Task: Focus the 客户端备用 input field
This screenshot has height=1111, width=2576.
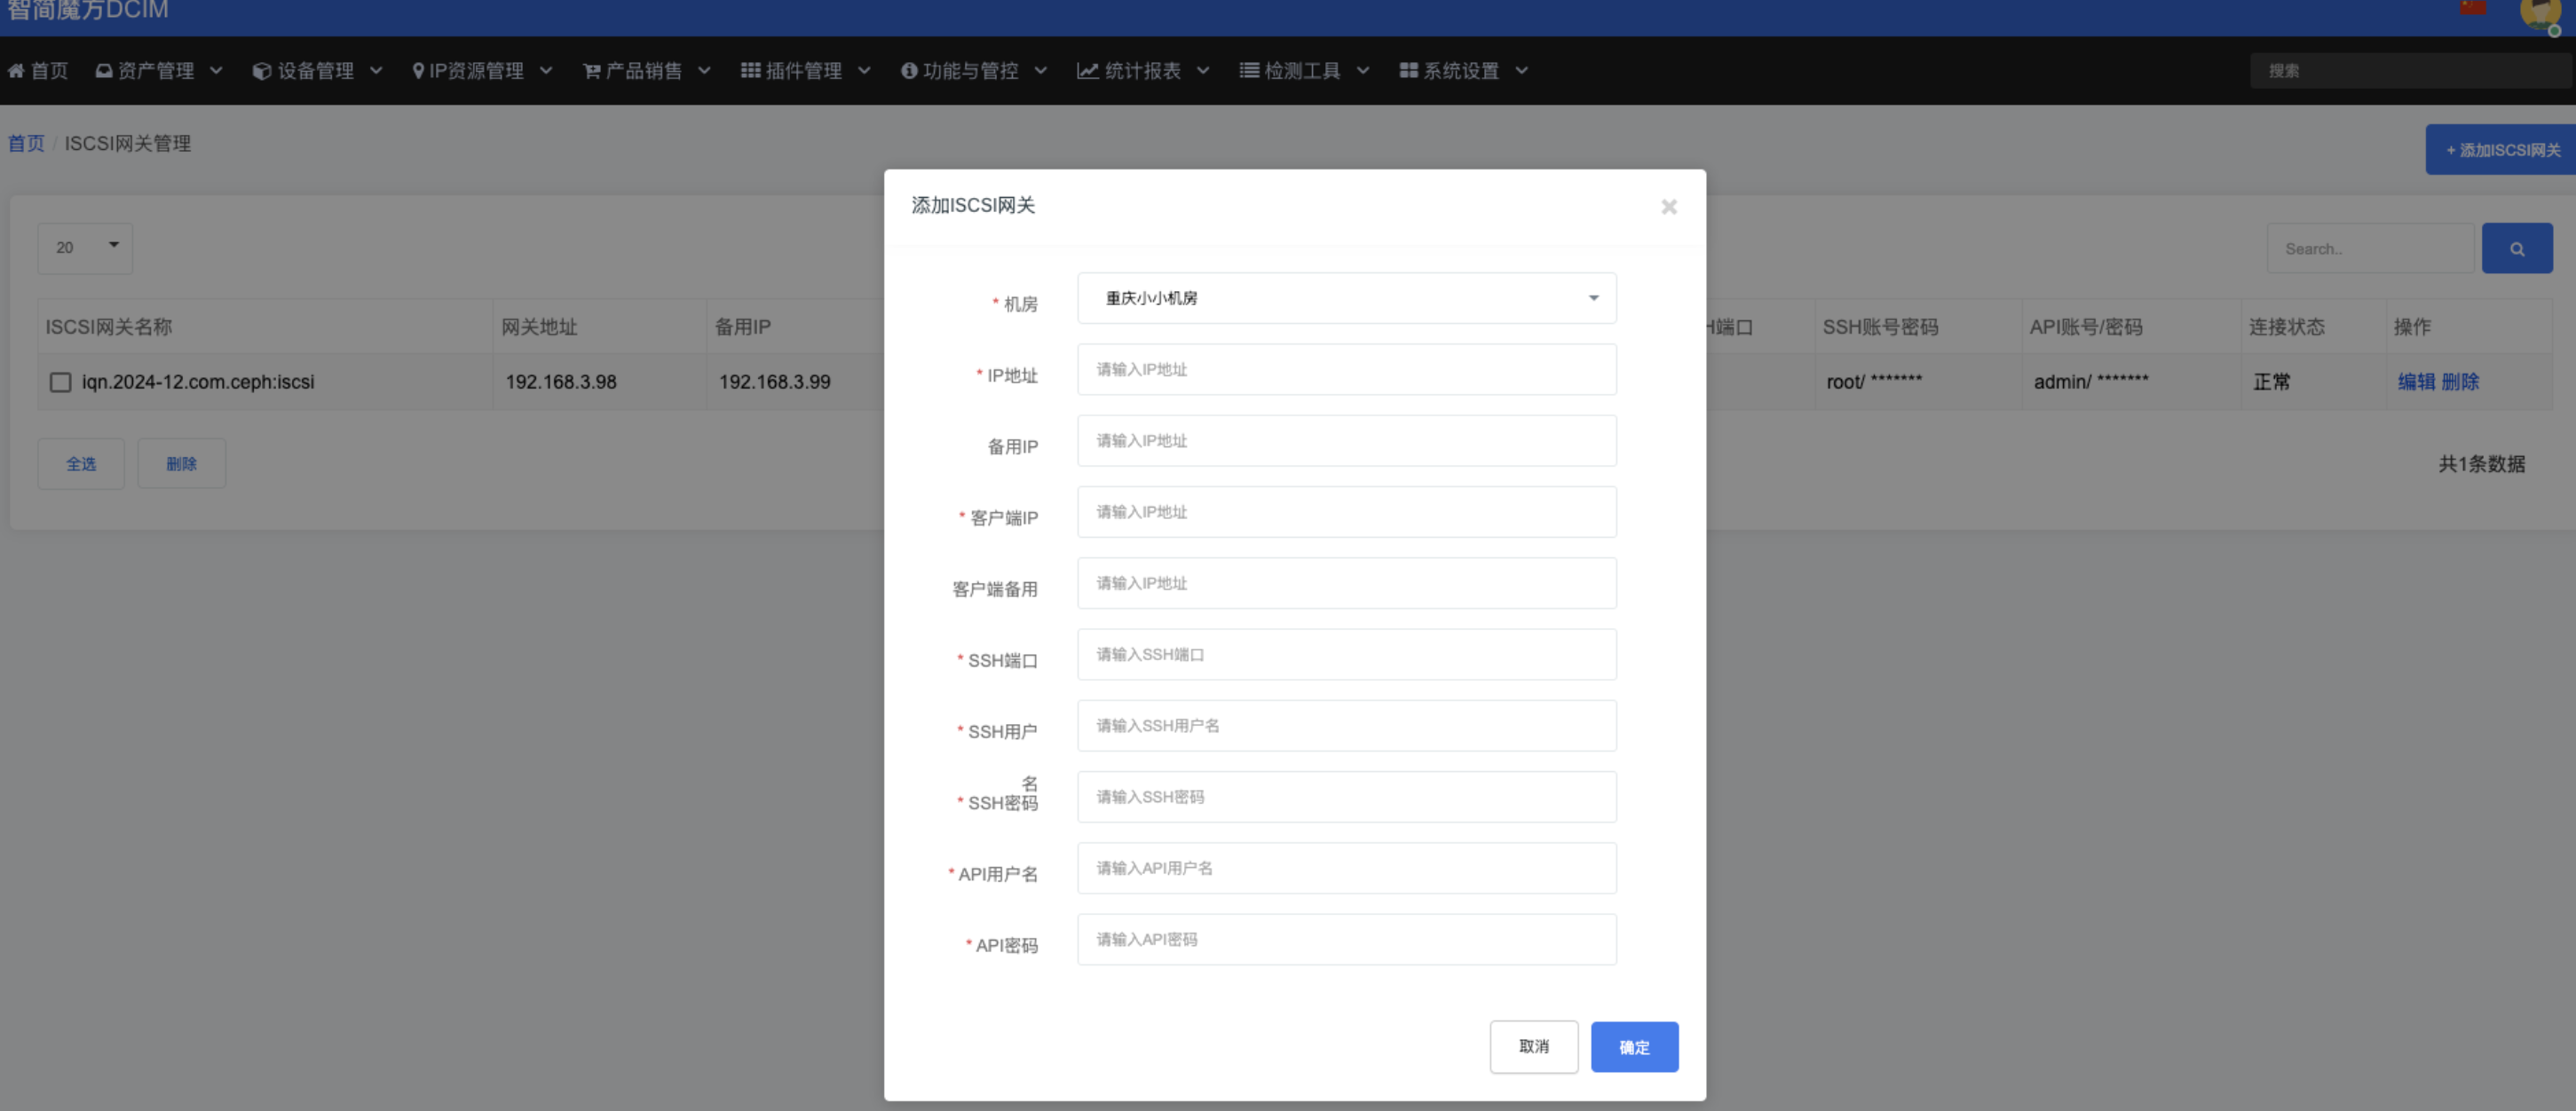Action: point(1346,583)
